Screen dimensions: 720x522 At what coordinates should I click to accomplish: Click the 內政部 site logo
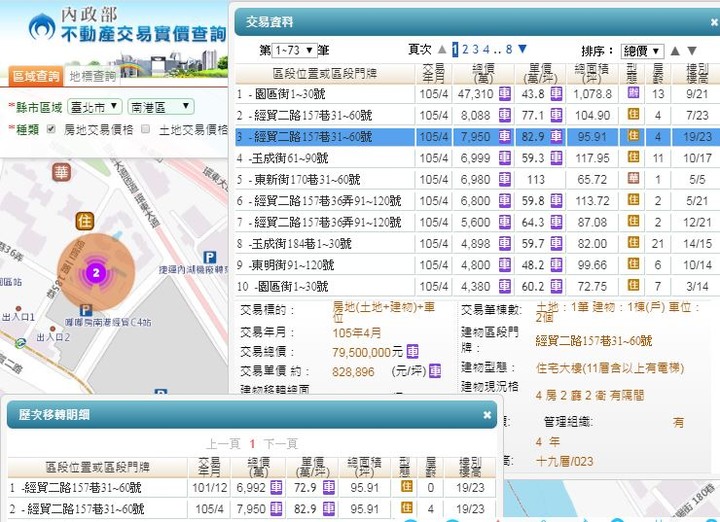click(127, 26)
